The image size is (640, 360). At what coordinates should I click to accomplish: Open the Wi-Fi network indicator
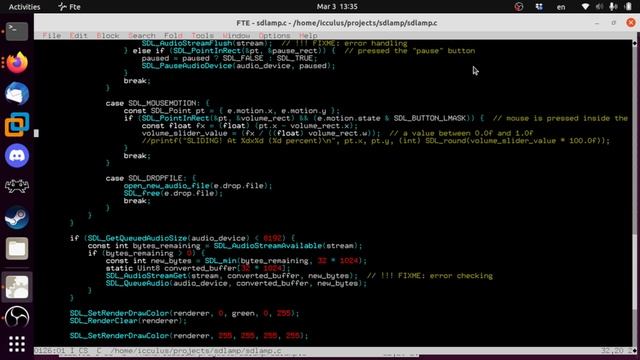tap(585, 7)
